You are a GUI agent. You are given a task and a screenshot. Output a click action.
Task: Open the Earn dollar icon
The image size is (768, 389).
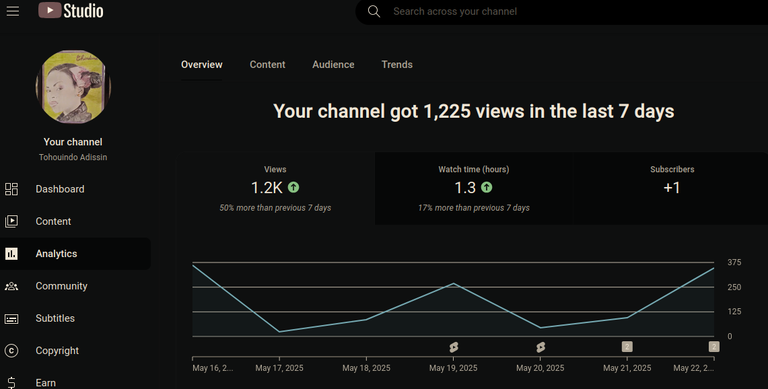point(11,383)
